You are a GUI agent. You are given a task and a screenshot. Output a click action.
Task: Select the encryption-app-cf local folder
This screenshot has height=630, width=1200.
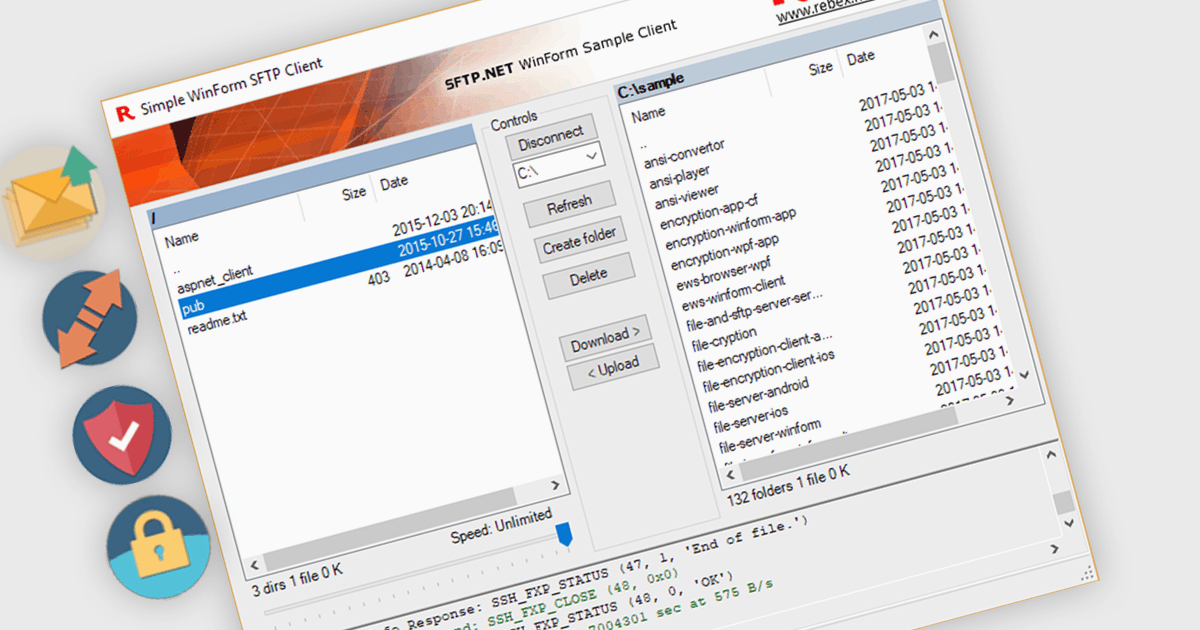pyautogui.click(x=709, y=212)
